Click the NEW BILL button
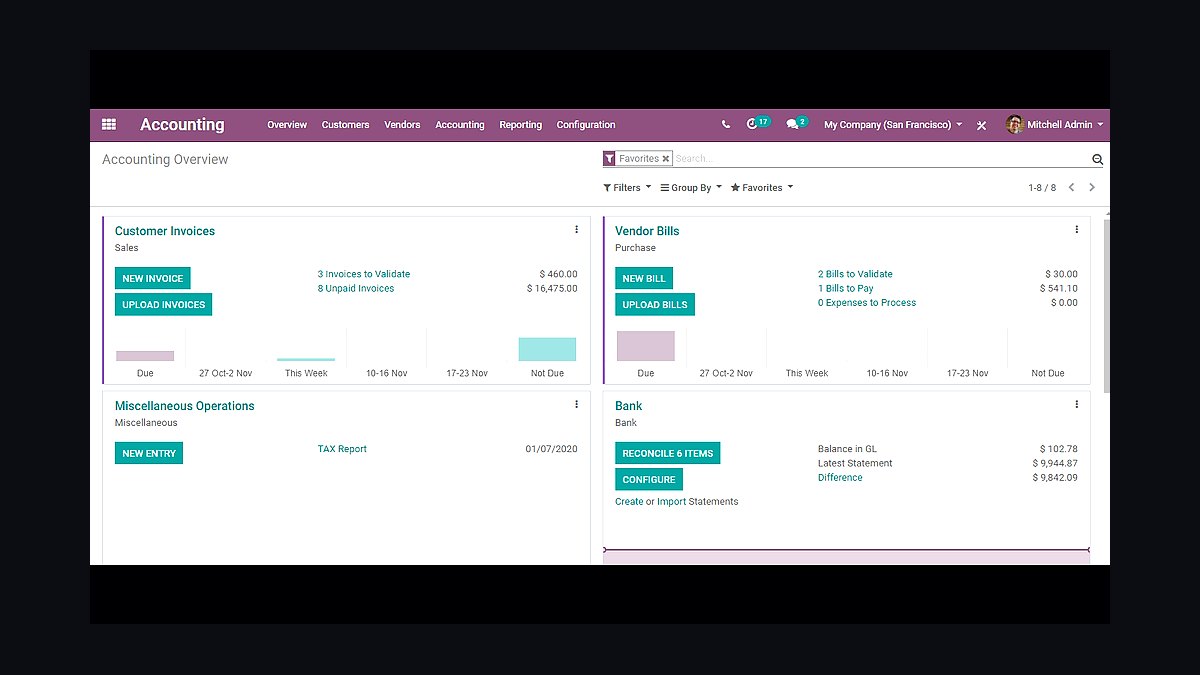1200x675 pixels. pos(644,278)
